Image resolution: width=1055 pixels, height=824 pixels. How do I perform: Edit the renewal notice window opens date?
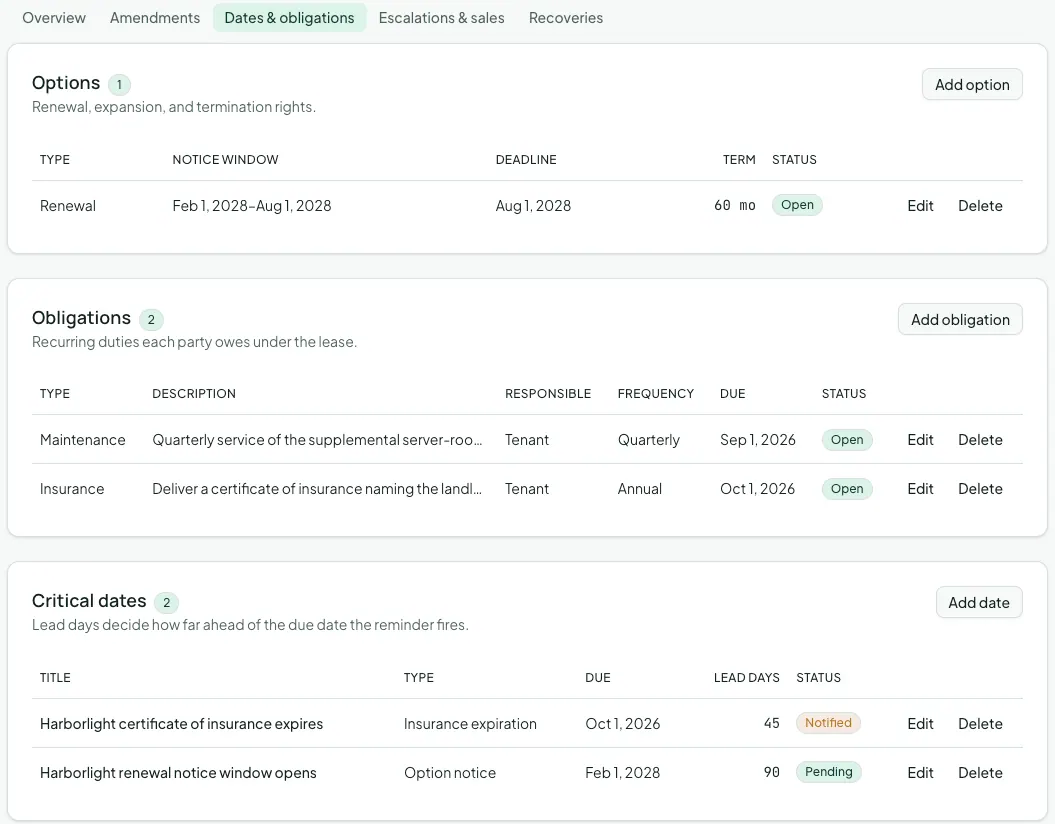[x=920, y=773]
